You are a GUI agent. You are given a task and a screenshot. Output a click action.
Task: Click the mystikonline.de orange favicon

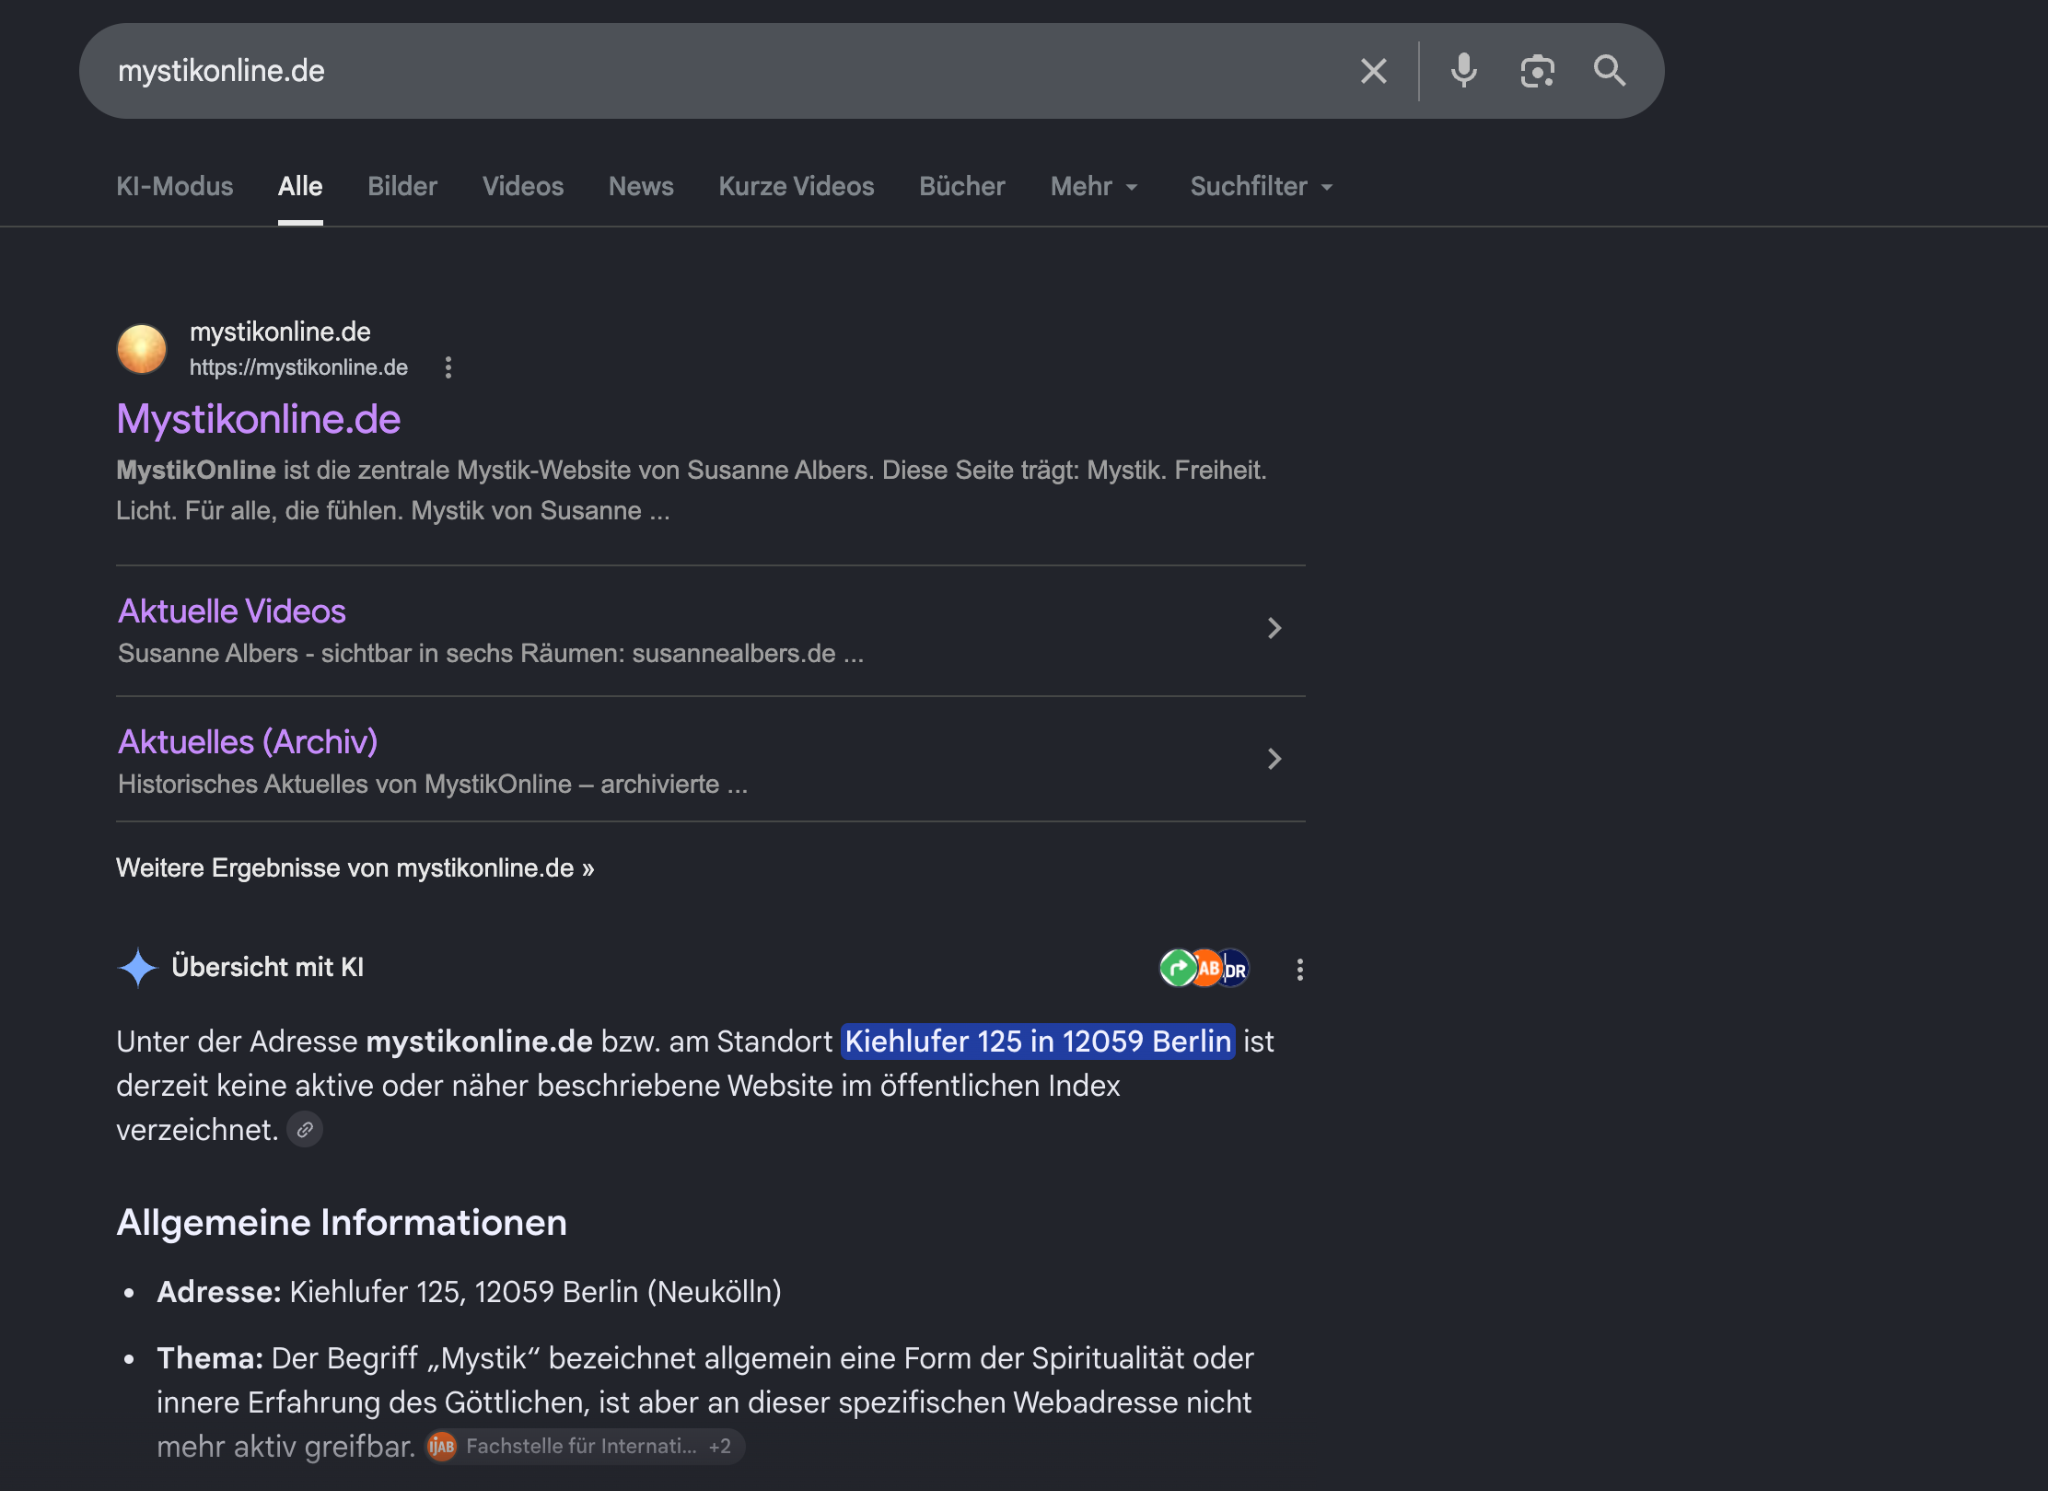click(142, 349)
